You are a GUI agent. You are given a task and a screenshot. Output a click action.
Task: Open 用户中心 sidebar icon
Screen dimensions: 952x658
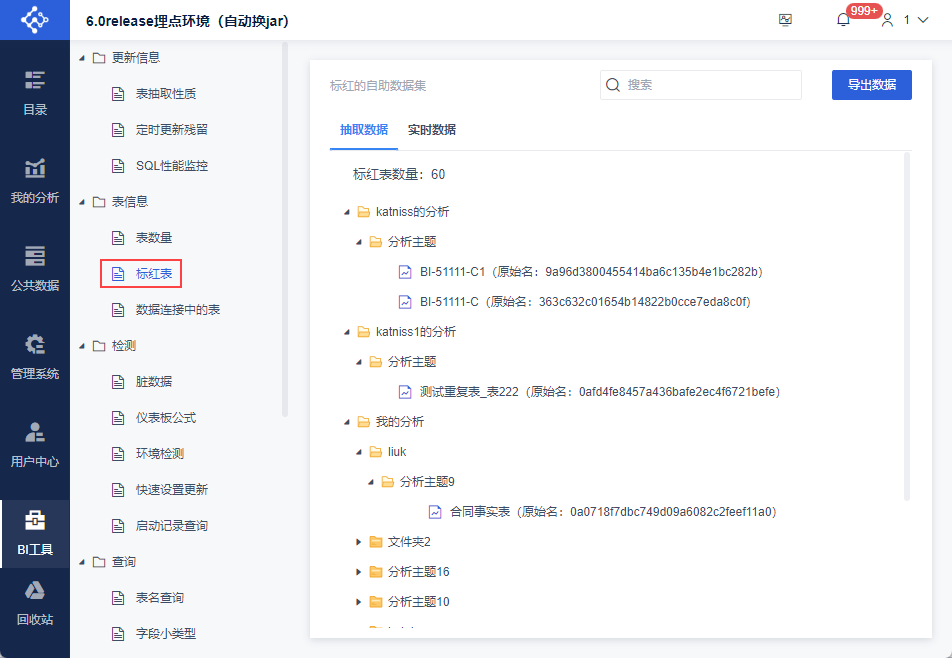tap(35, 445)
